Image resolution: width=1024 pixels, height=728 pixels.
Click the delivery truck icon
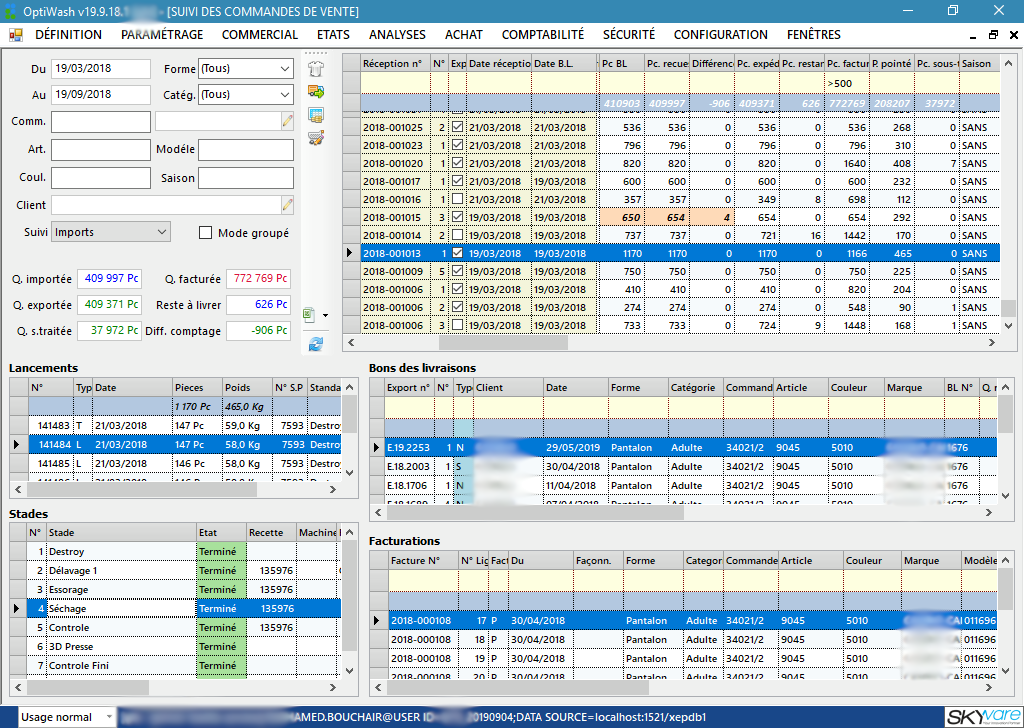pyautogui.click(x=316, y=91)
